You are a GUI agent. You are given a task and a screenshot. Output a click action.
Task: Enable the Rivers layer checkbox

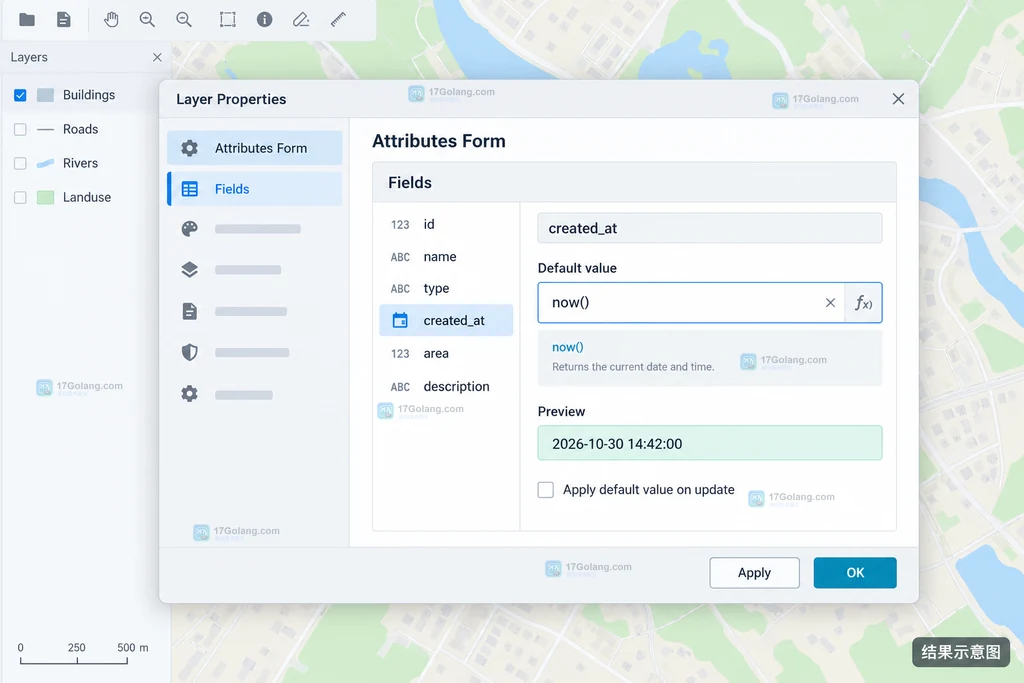tap(20, 163)
